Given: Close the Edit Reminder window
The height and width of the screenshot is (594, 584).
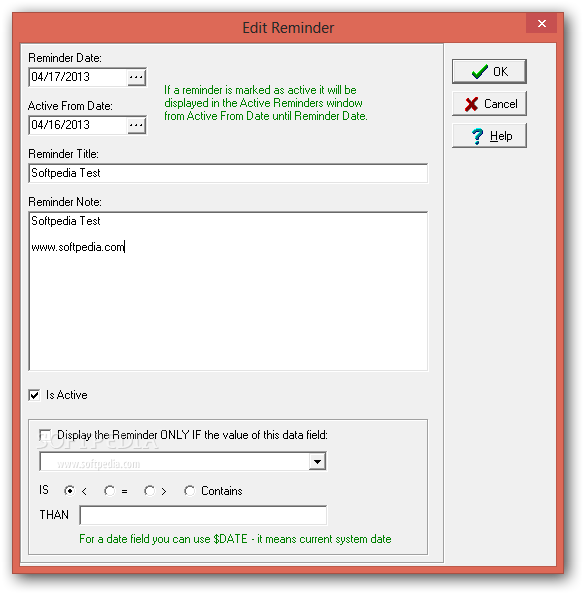Looking at the screenshot, I should [541, 23].
